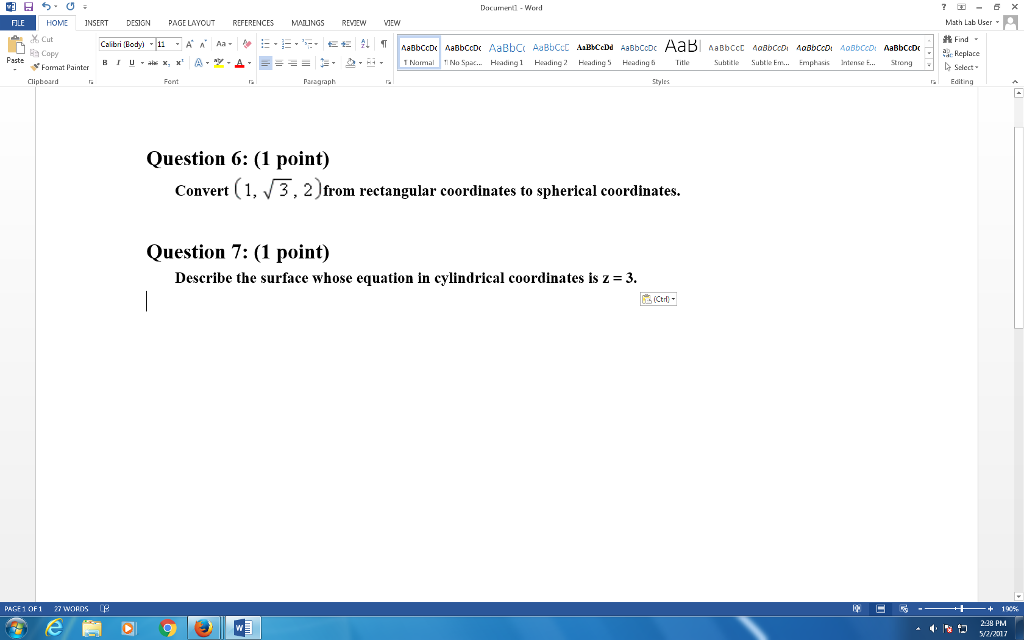Screen dimensions: 1024x640
Task: Open the font name dropdown Calibri (Body)
Action: [x=124, y=45]
